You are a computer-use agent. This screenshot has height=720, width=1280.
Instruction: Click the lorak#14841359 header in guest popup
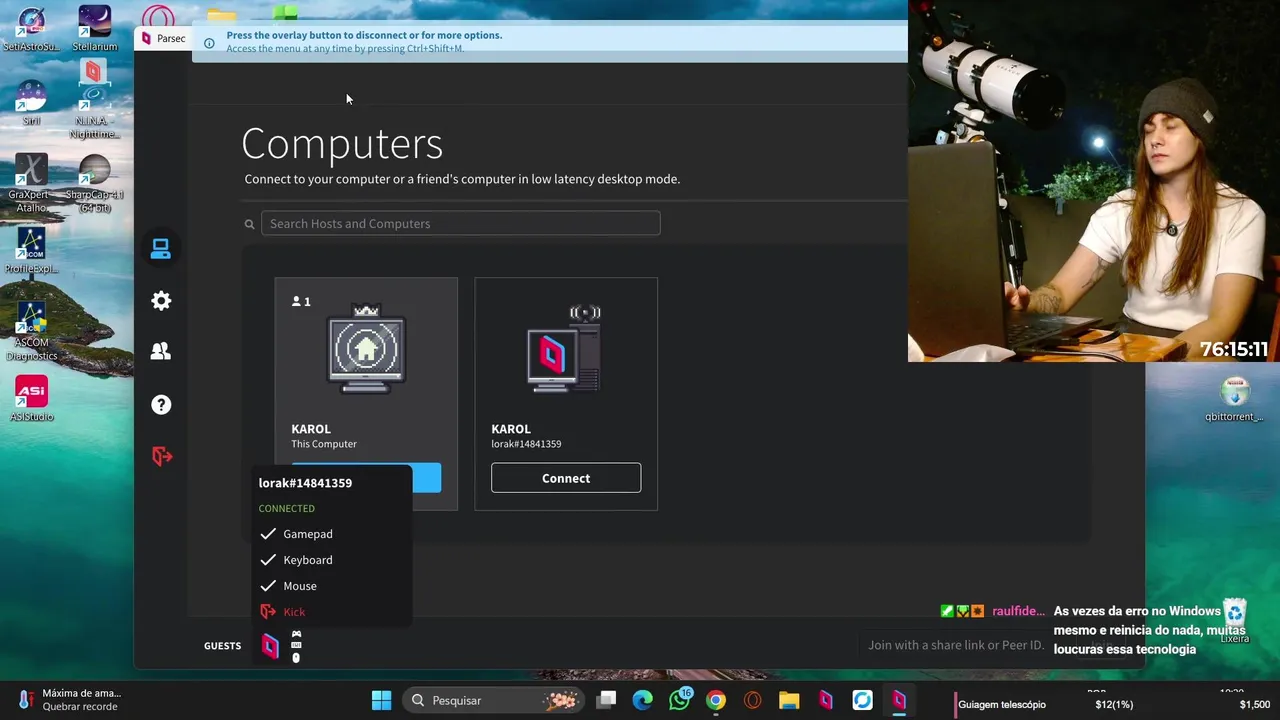(x=305, y=483)
